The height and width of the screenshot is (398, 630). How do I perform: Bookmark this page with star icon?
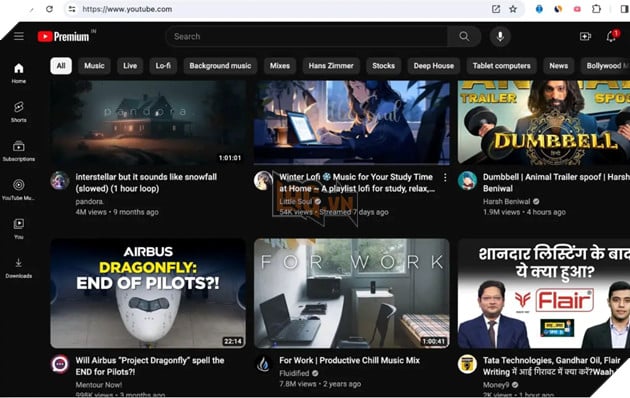[x=513, y=9]
